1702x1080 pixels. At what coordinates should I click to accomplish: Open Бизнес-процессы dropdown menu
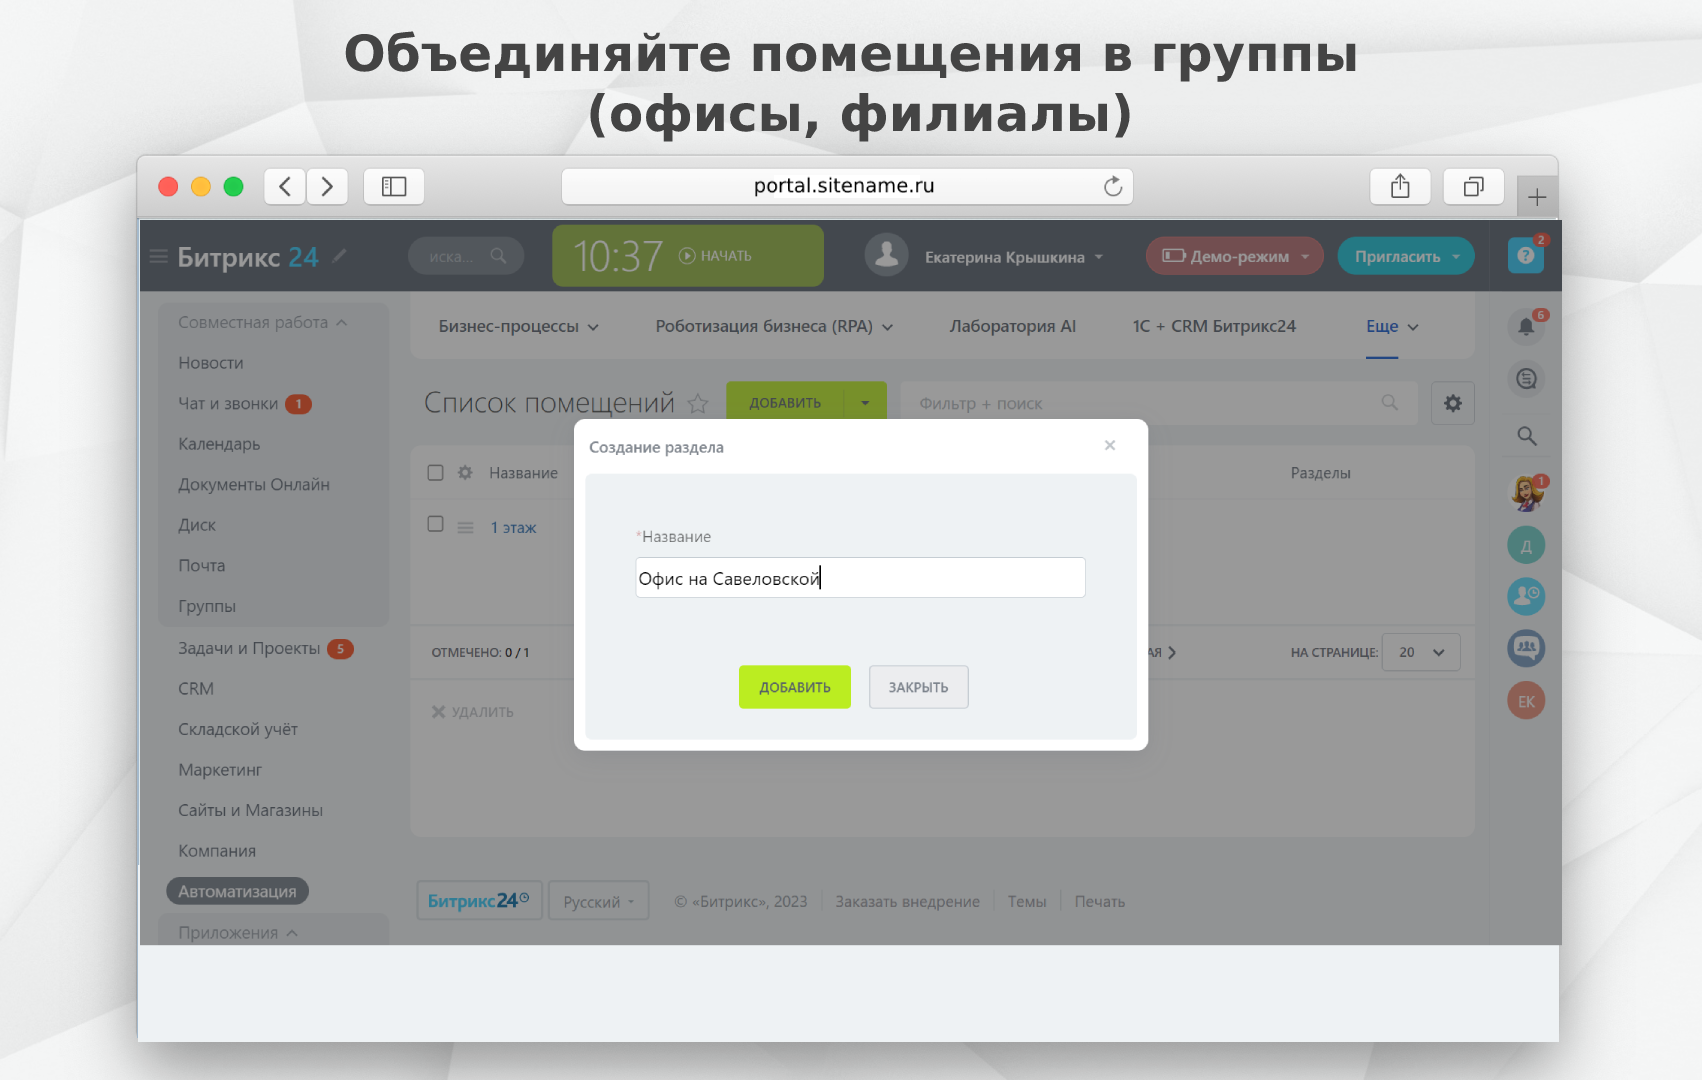tap(518, 326)
